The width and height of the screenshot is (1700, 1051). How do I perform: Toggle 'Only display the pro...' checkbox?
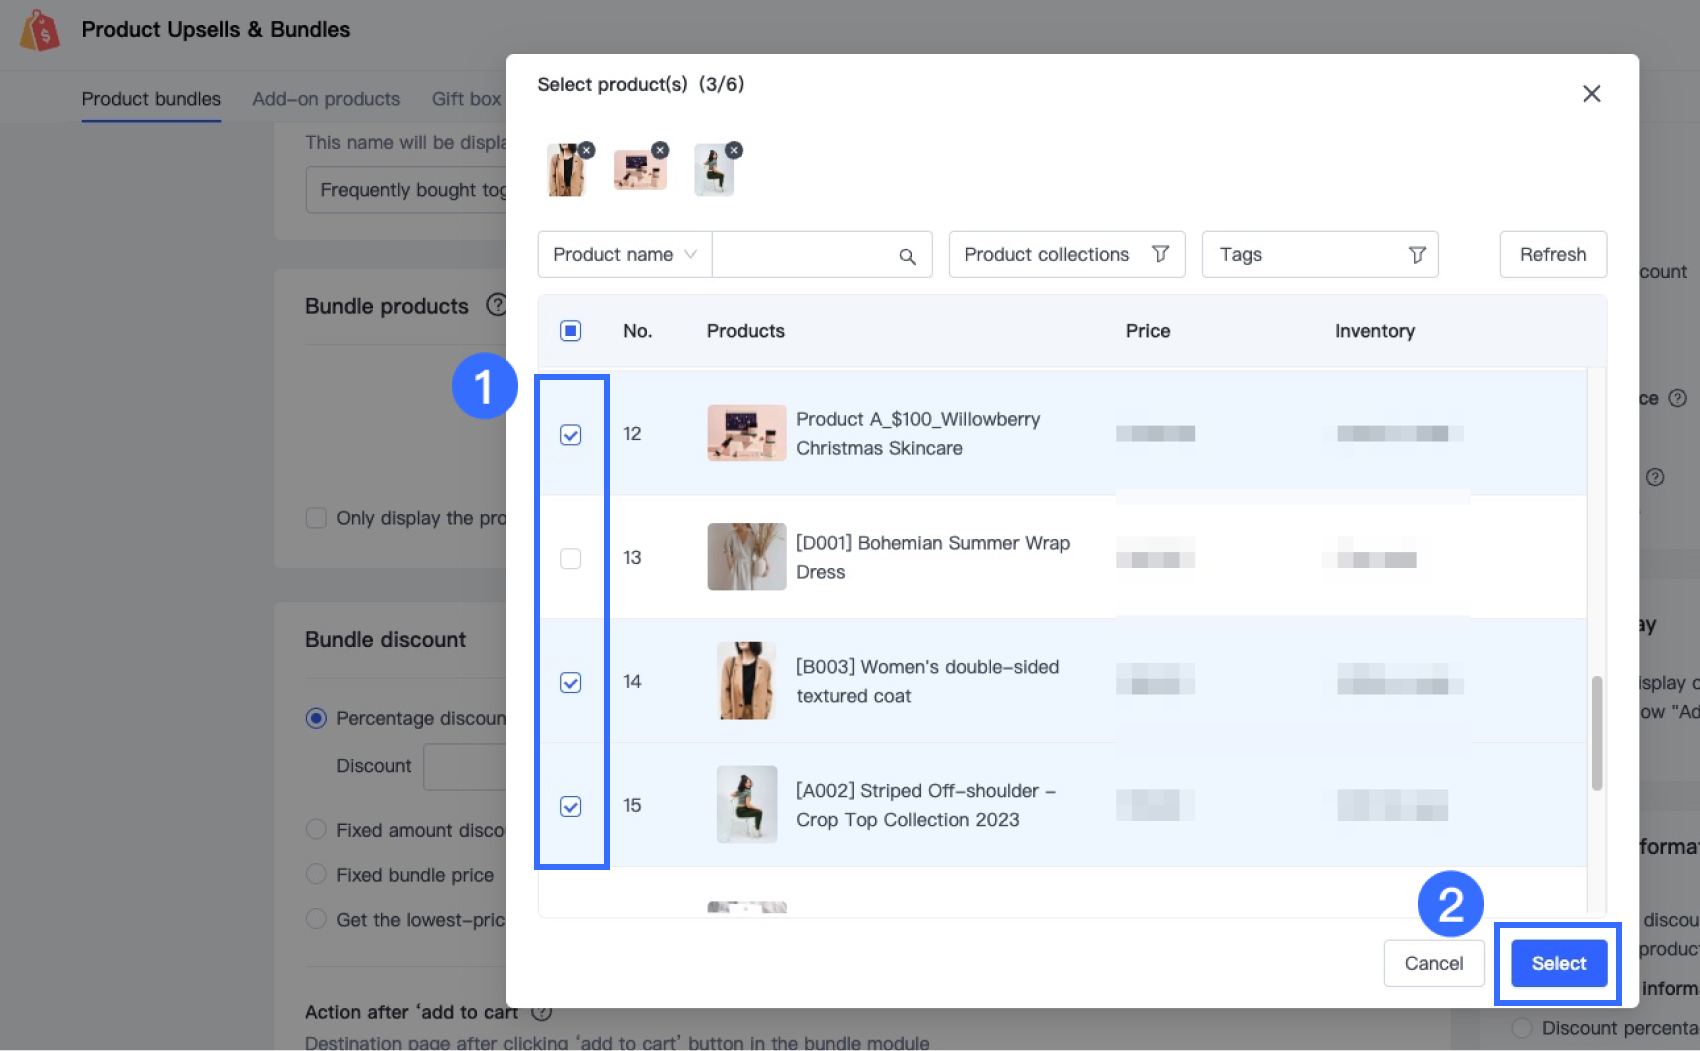[x=316, y=518]
